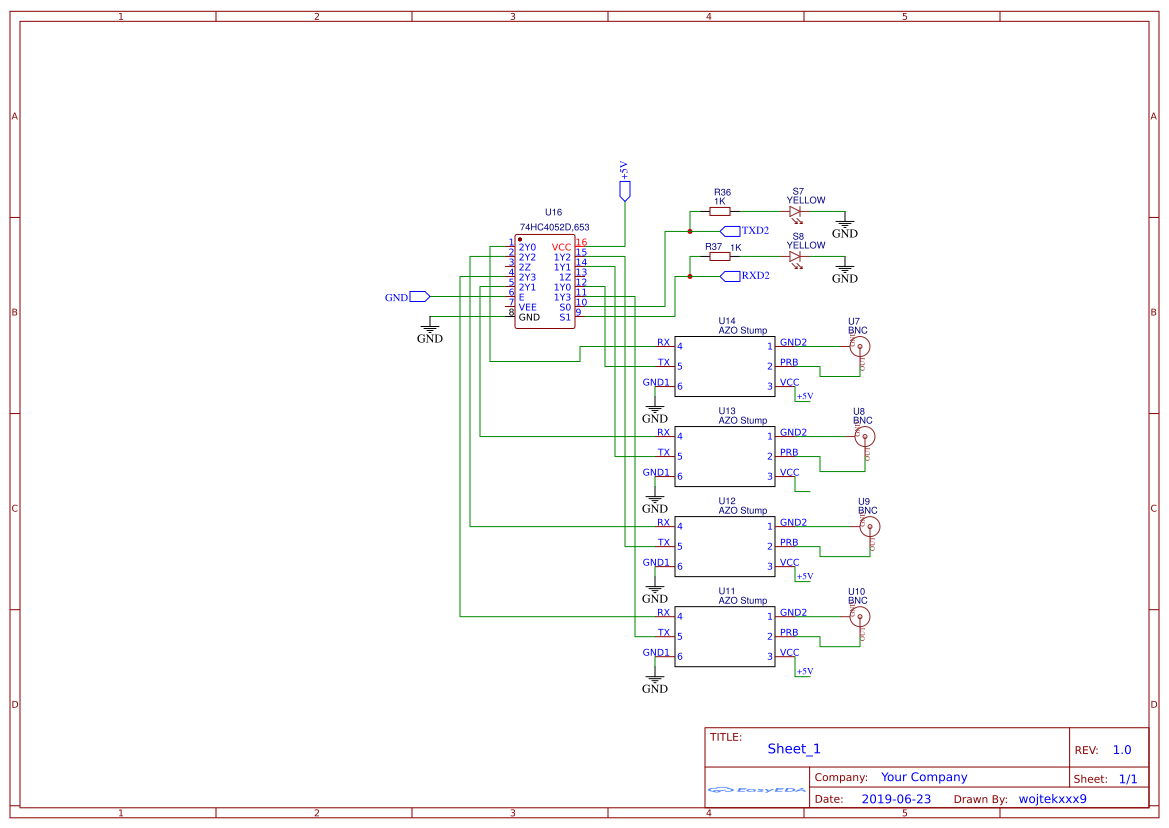Click the date field showing 2019-06-23

point(898,799)
